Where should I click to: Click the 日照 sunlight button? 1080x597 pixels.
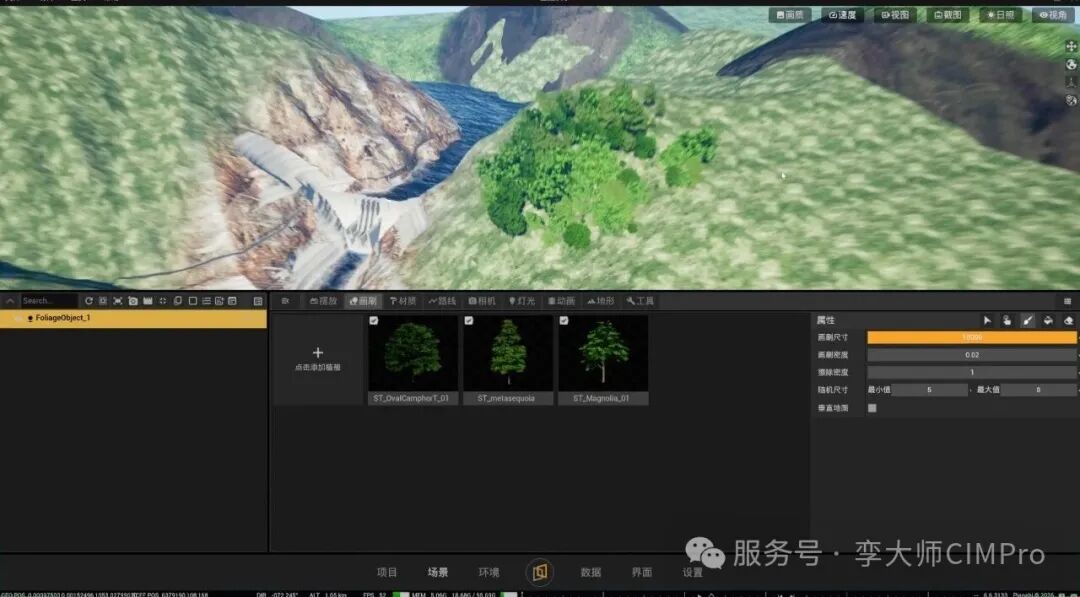tap(1001, 15)
